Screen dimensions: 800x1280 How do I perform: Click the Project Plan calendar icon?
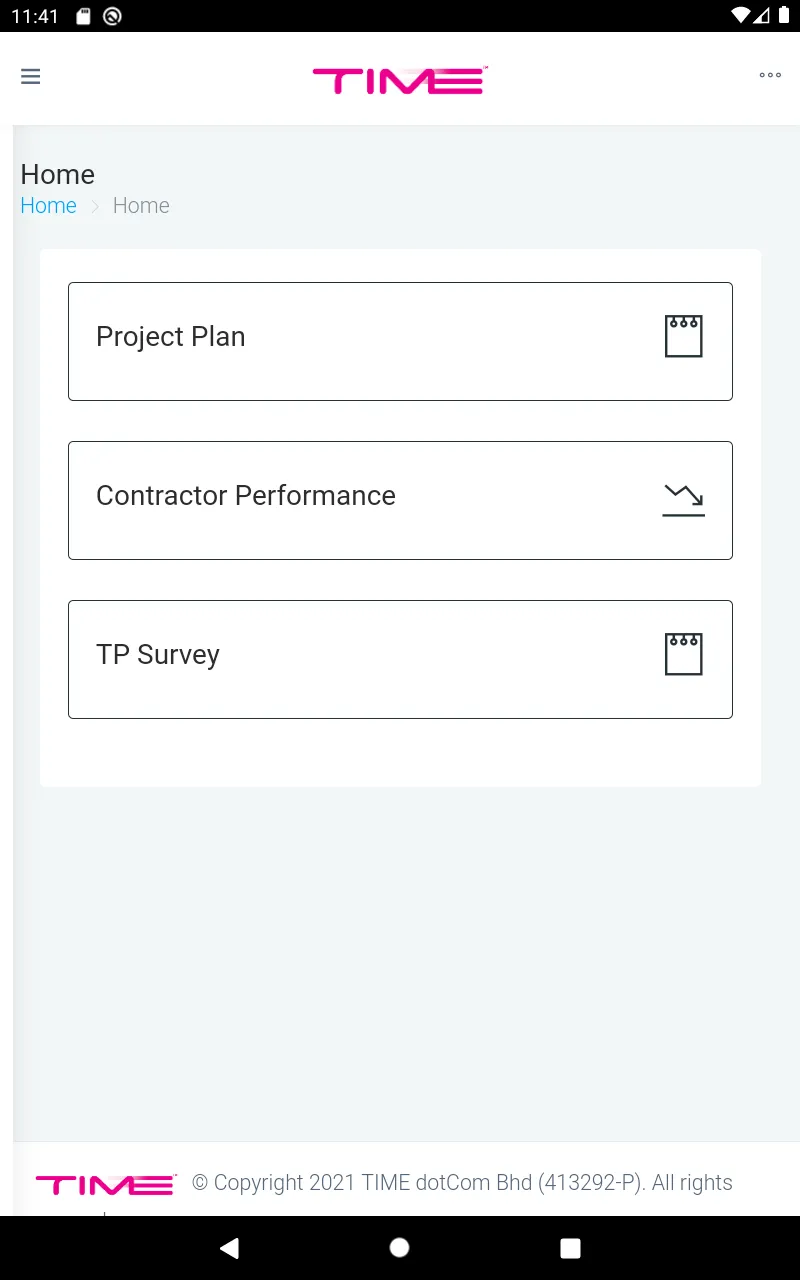click(x=684, y=336)
